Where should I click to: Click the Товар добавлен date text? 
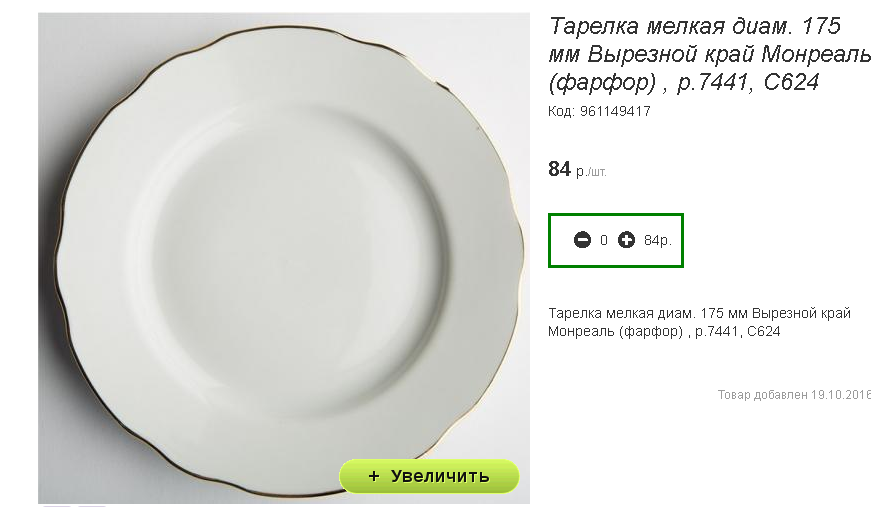coord(794,395)
